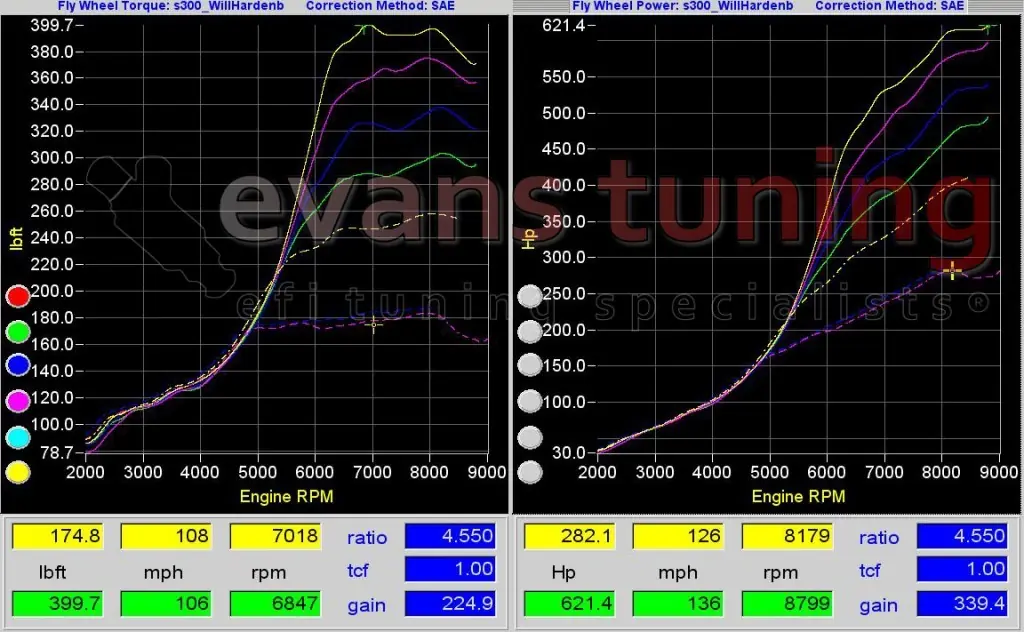Click the peak power rpm field showing 8799
This screenshot has height=632, width=1024.
(788, 603)
